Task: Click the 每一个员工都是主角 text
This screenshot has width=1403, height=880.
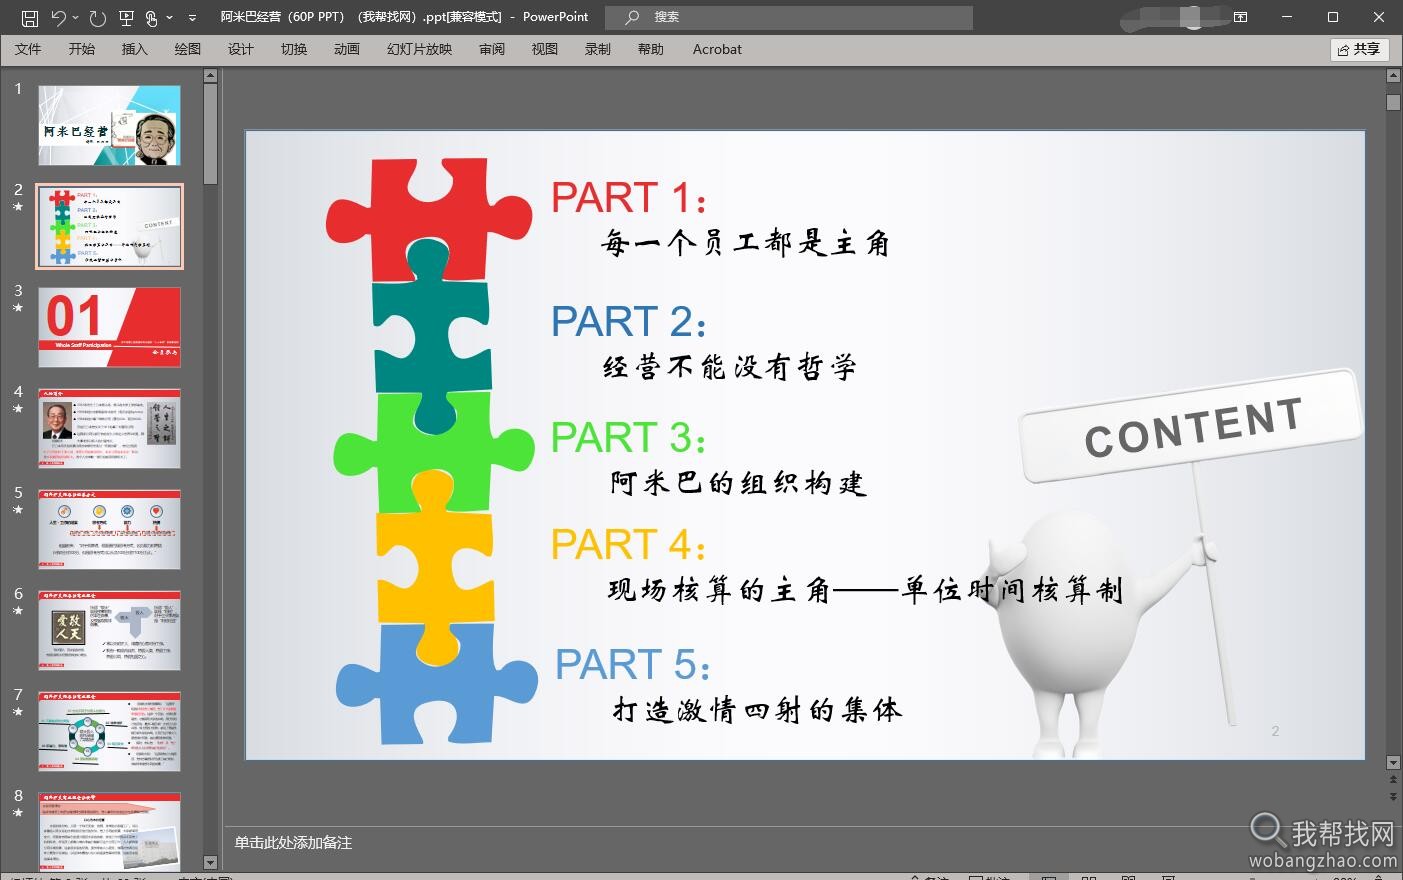Action: click(x=745, y=243)
